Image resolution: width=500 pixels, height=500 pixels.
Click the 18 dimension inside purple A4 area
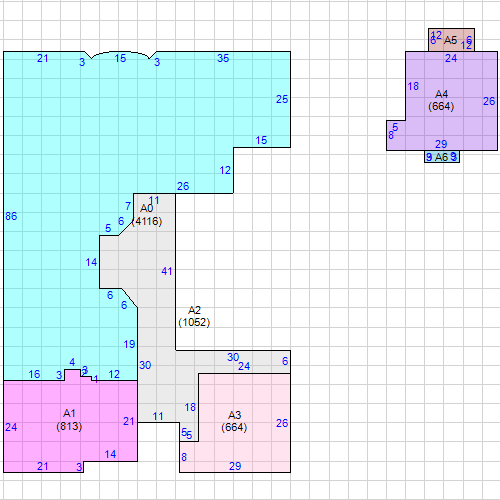pos(413,86)
